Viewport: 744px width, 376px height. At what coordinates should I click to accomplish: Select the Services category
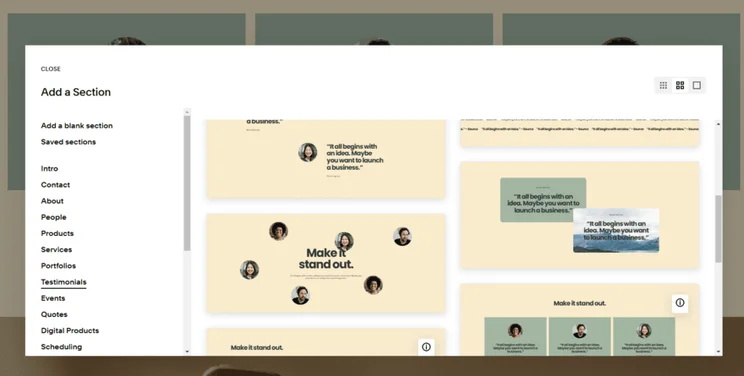click(56, 249)
